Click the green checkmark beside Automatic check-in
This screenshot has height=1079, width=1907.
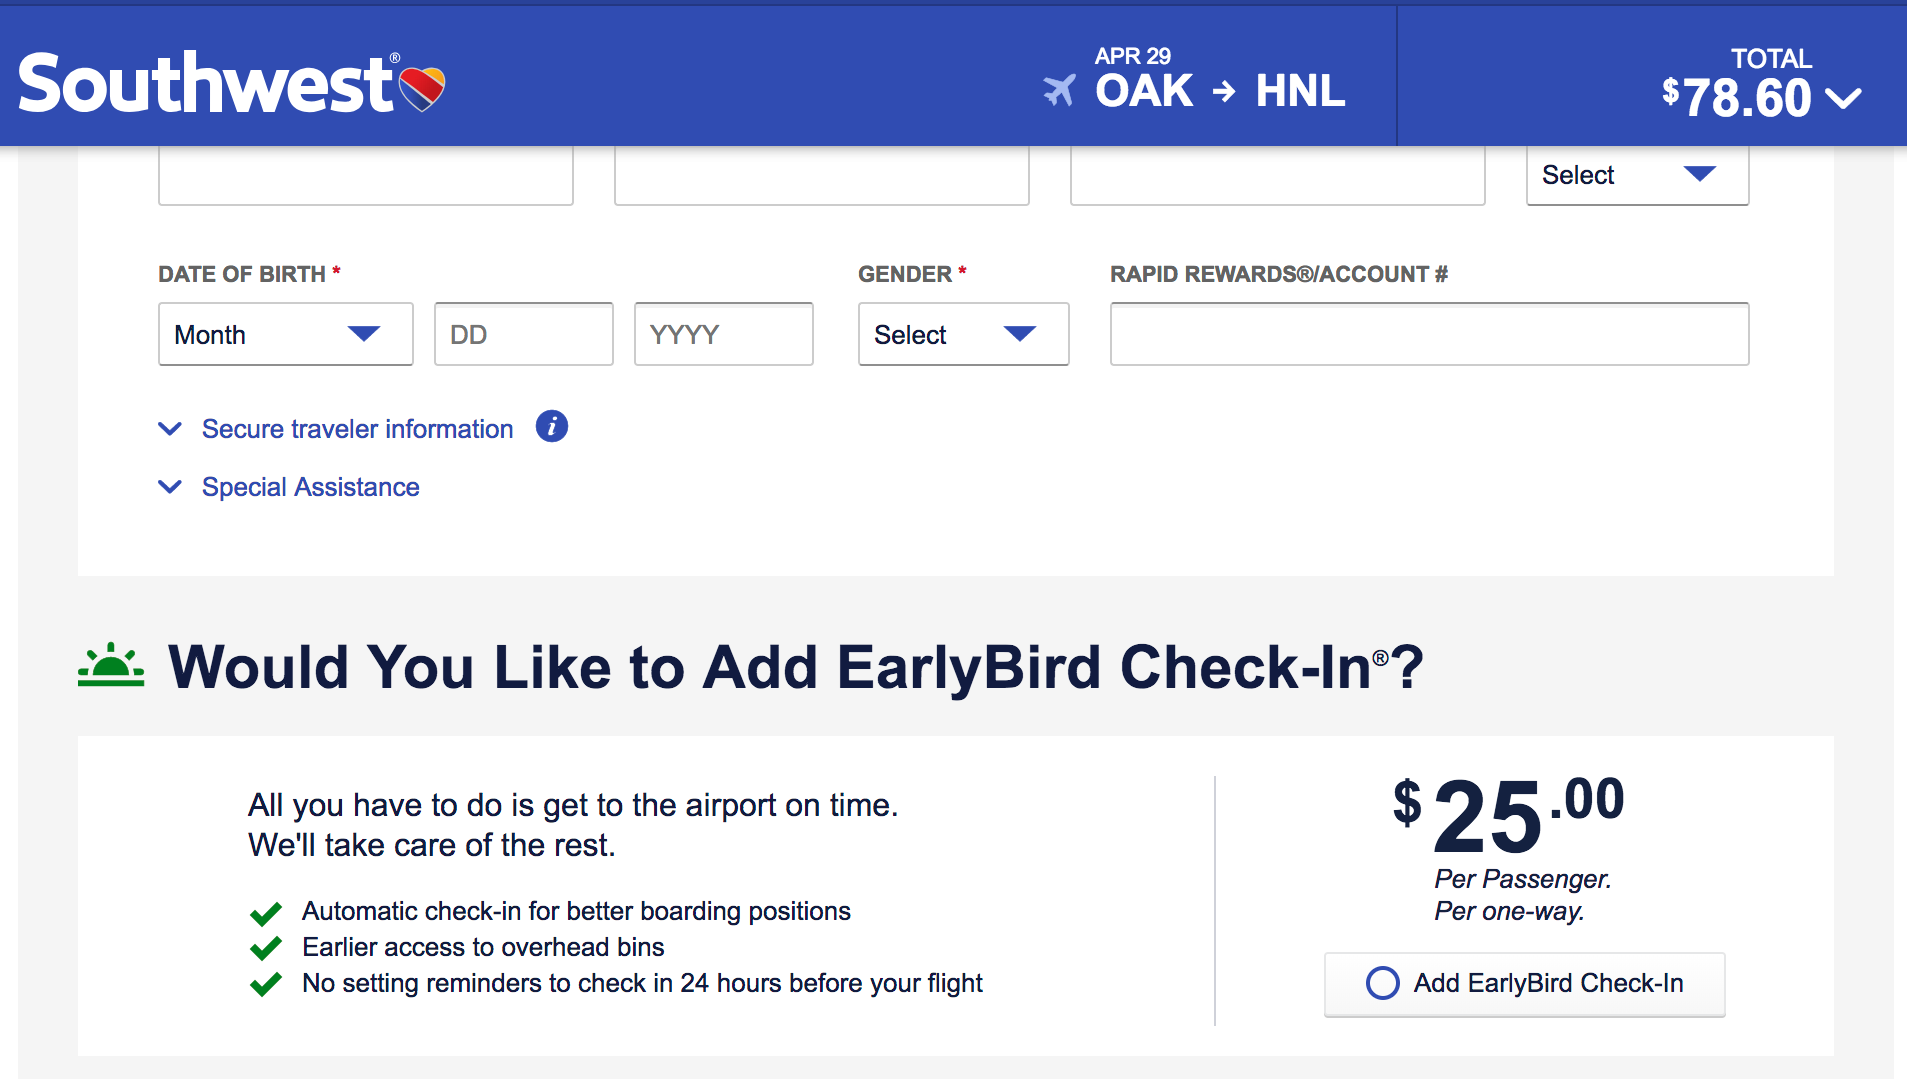pyautogui.click(x=266, y=913)
